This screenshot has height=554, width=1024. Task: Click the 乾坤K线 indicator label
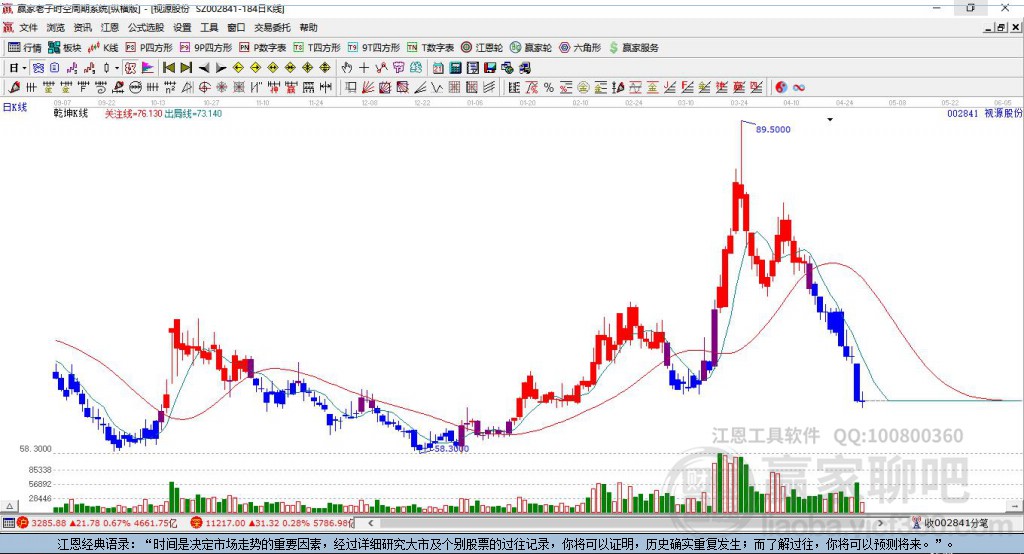point(71,113)
